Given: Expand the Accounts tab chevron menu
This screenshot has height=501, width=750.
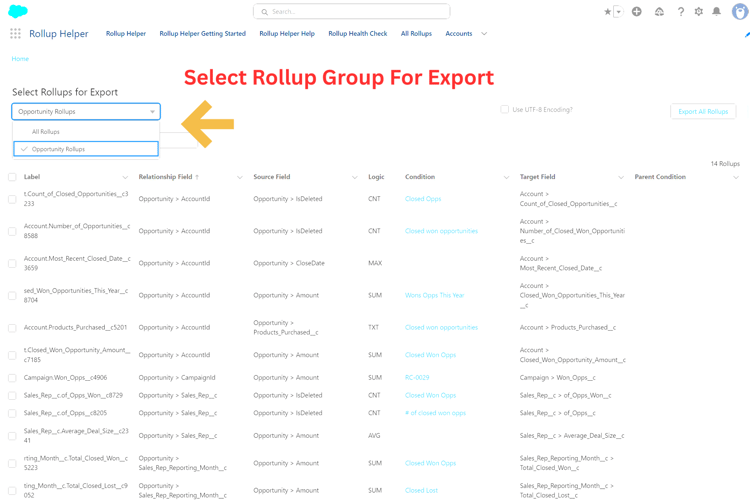Looking at the screenshot, I should pyautogui.click(x=484, y=33).
